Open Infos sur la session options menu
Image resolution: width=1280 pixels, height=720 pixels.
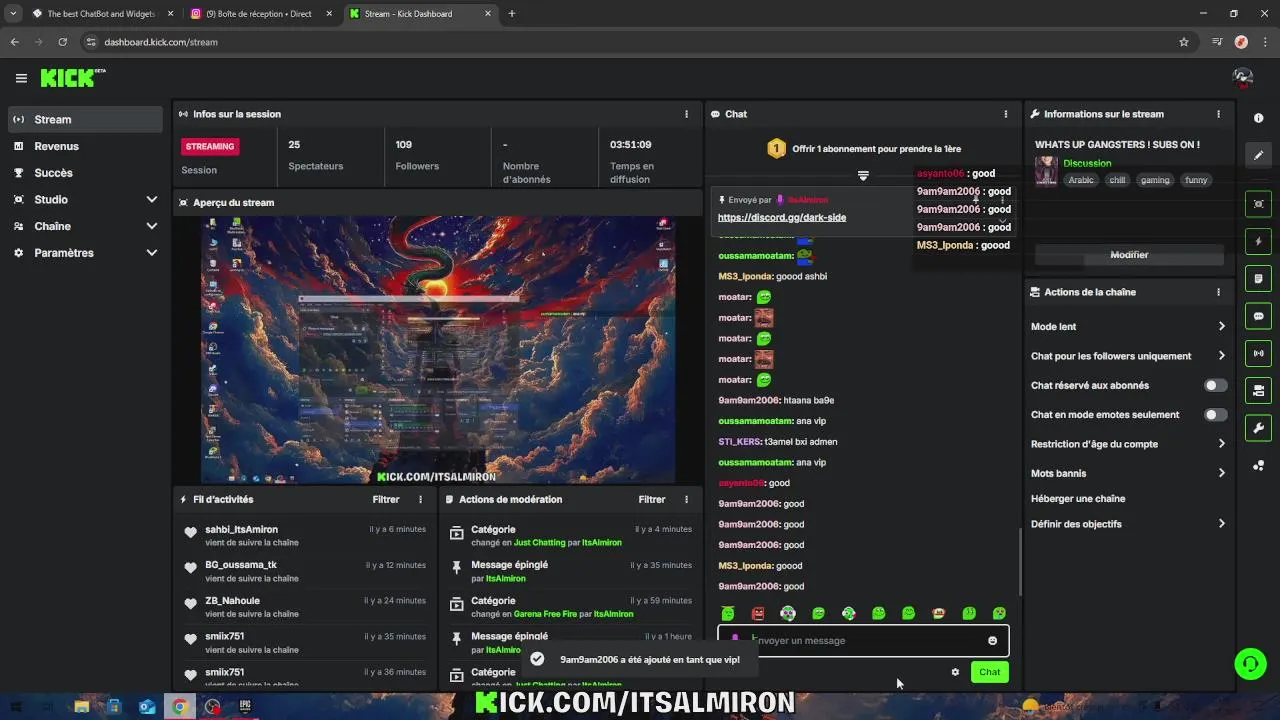(x=686, y=114)
